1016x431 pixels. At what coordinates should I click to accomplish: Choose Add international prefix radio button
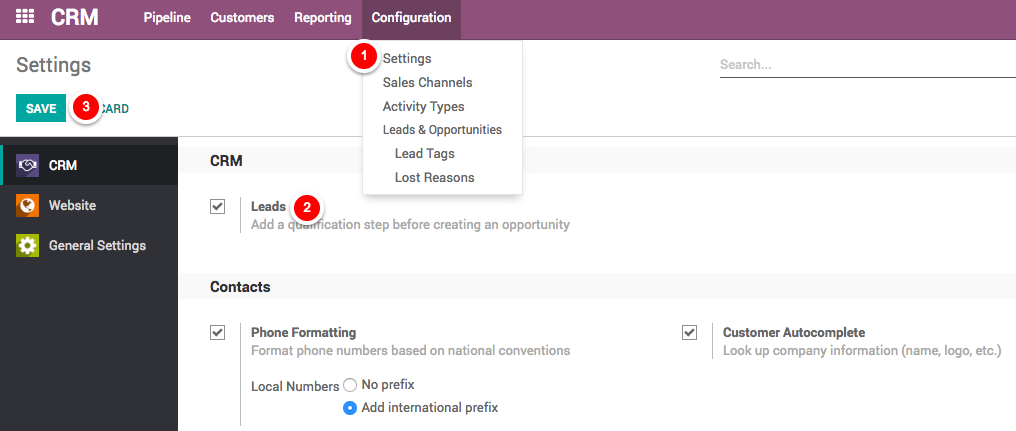350,408
